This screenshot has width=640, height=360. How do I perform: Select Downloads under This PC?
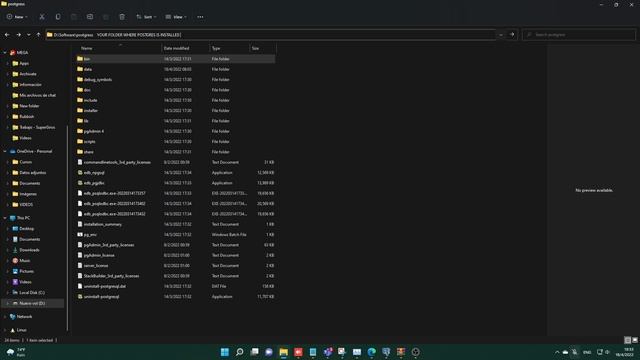tap(29, 250)
